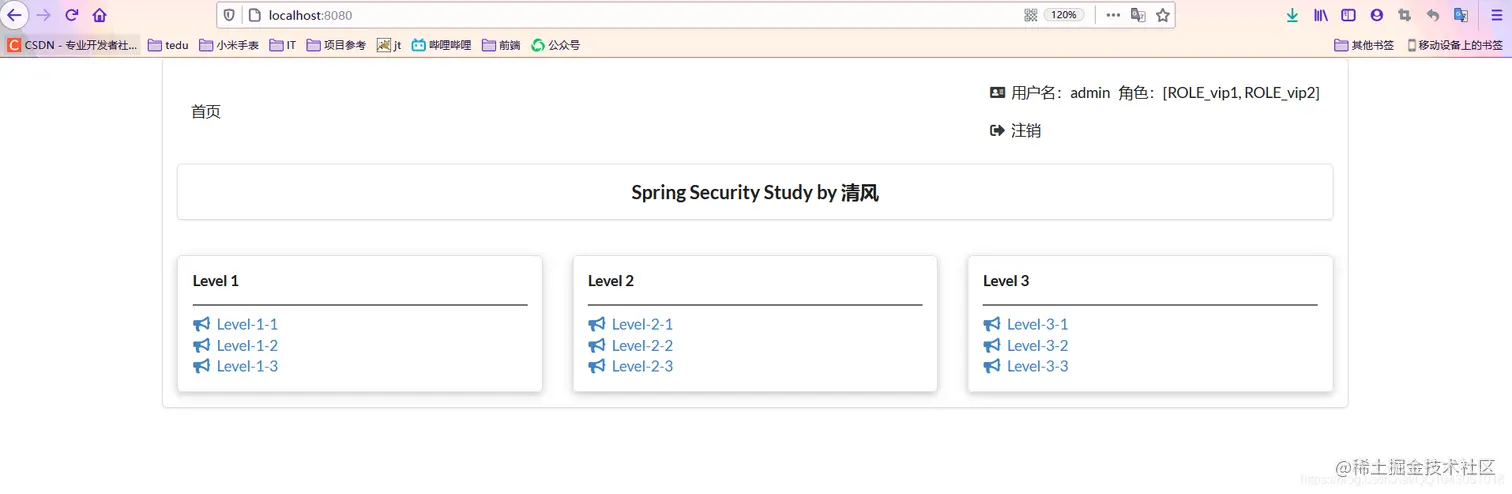The image size is (1512, 494).
Task: Open the library bookshelf icon
Action: [1321, 15]
